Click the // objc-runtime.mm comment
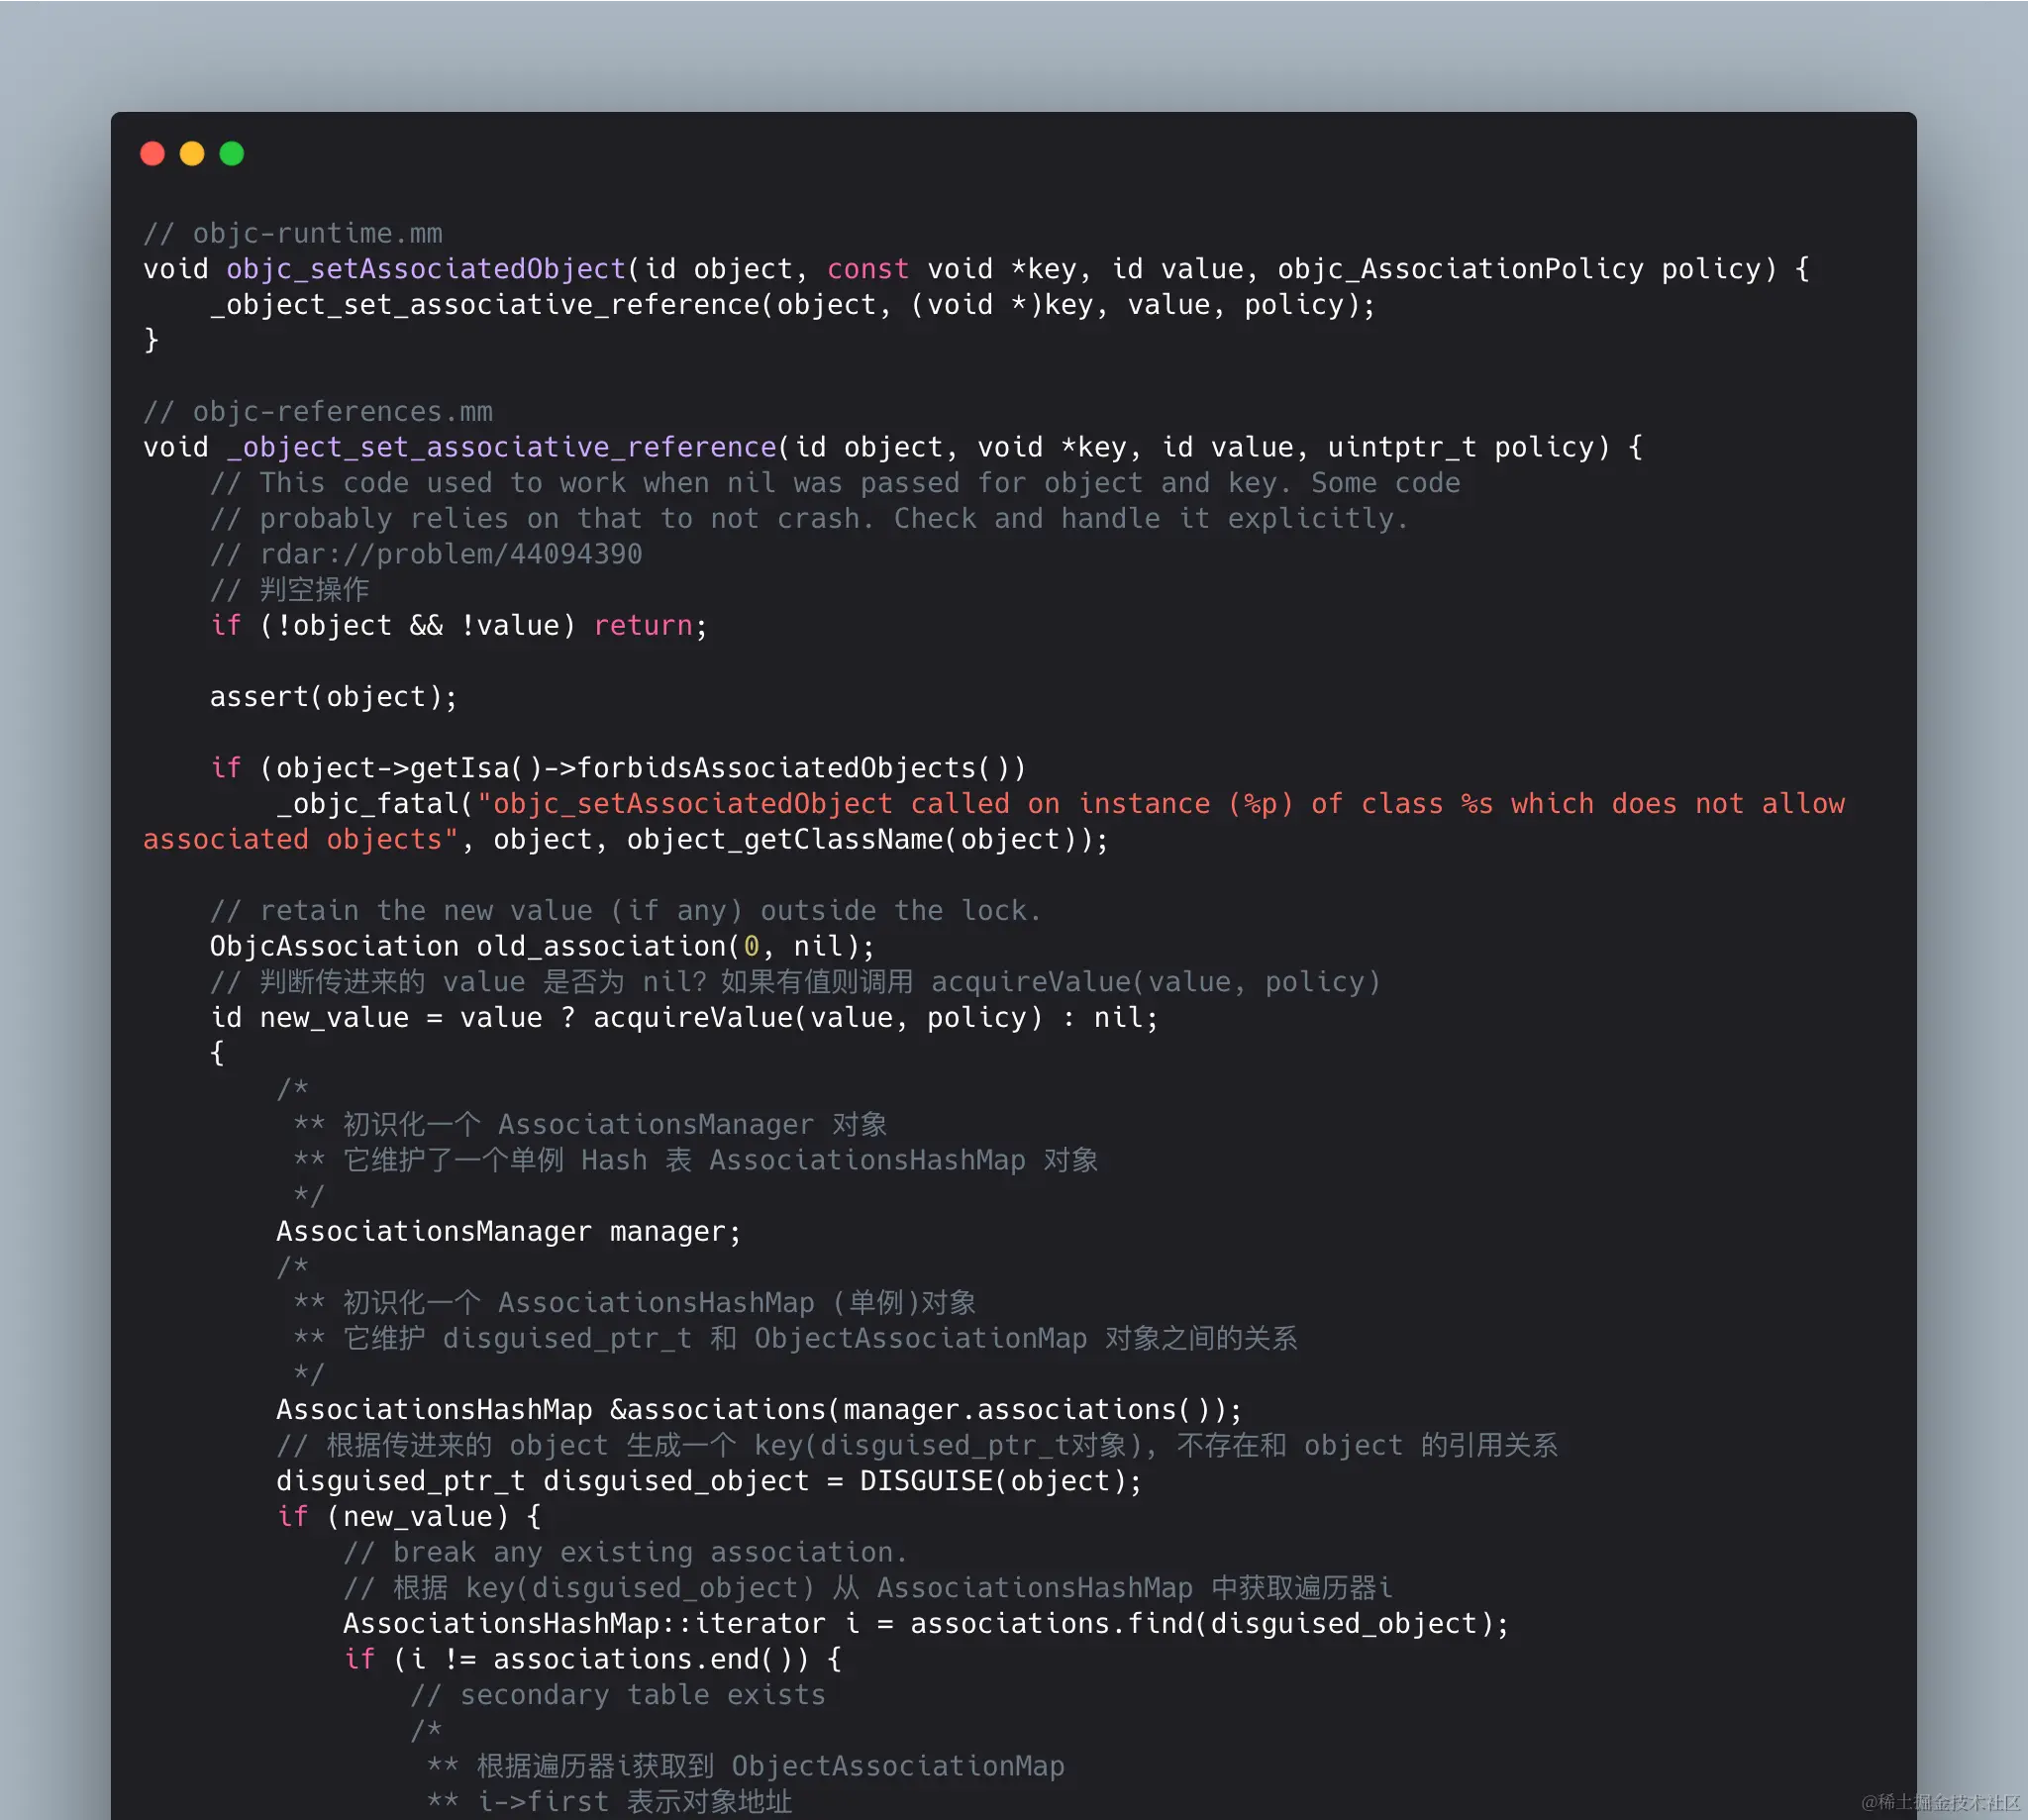The height and width of the screenshot is (1820, 2028). (x=292, y=233)
